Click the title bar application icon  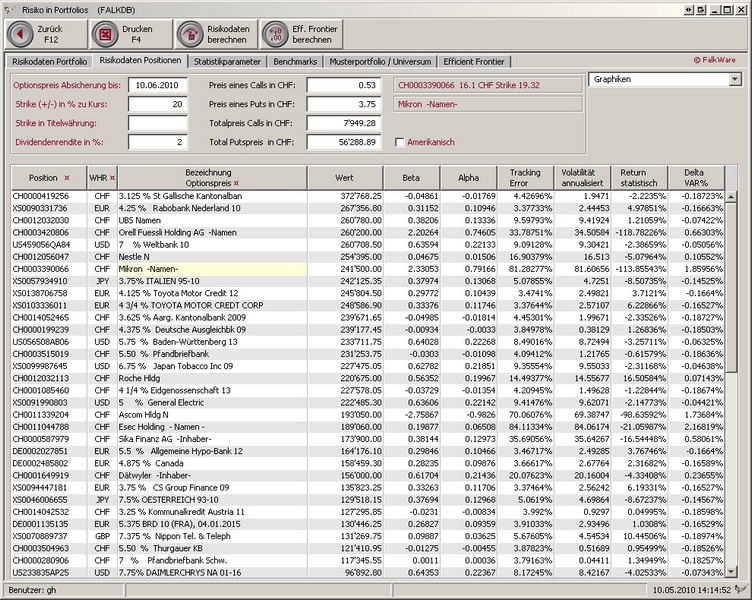(x=10, y=10)
